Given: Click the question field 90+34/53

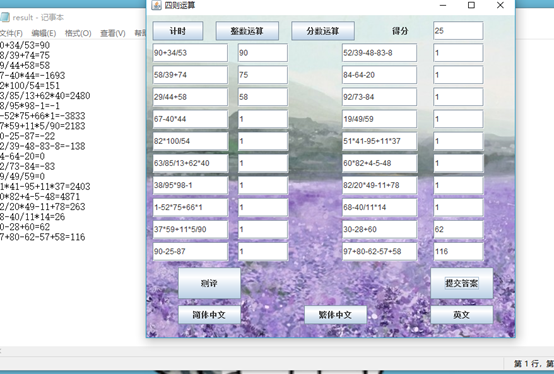Looking at the screenshot, I should click(190, 53).
